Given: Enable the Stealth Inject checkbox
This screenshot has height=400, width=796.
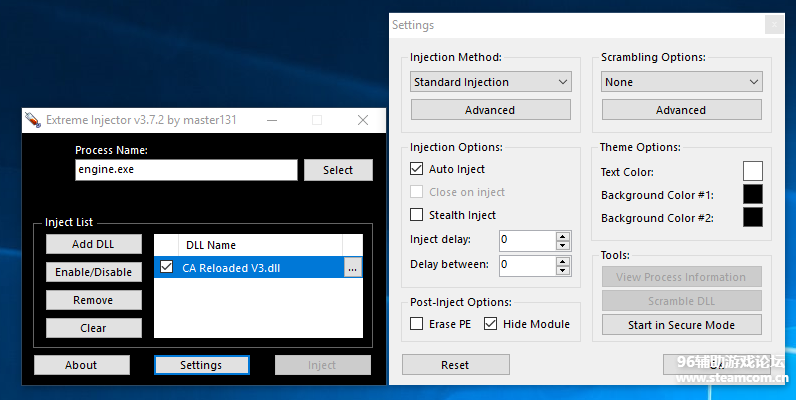Looking at the screenshot, I should (x=416, y=215).
